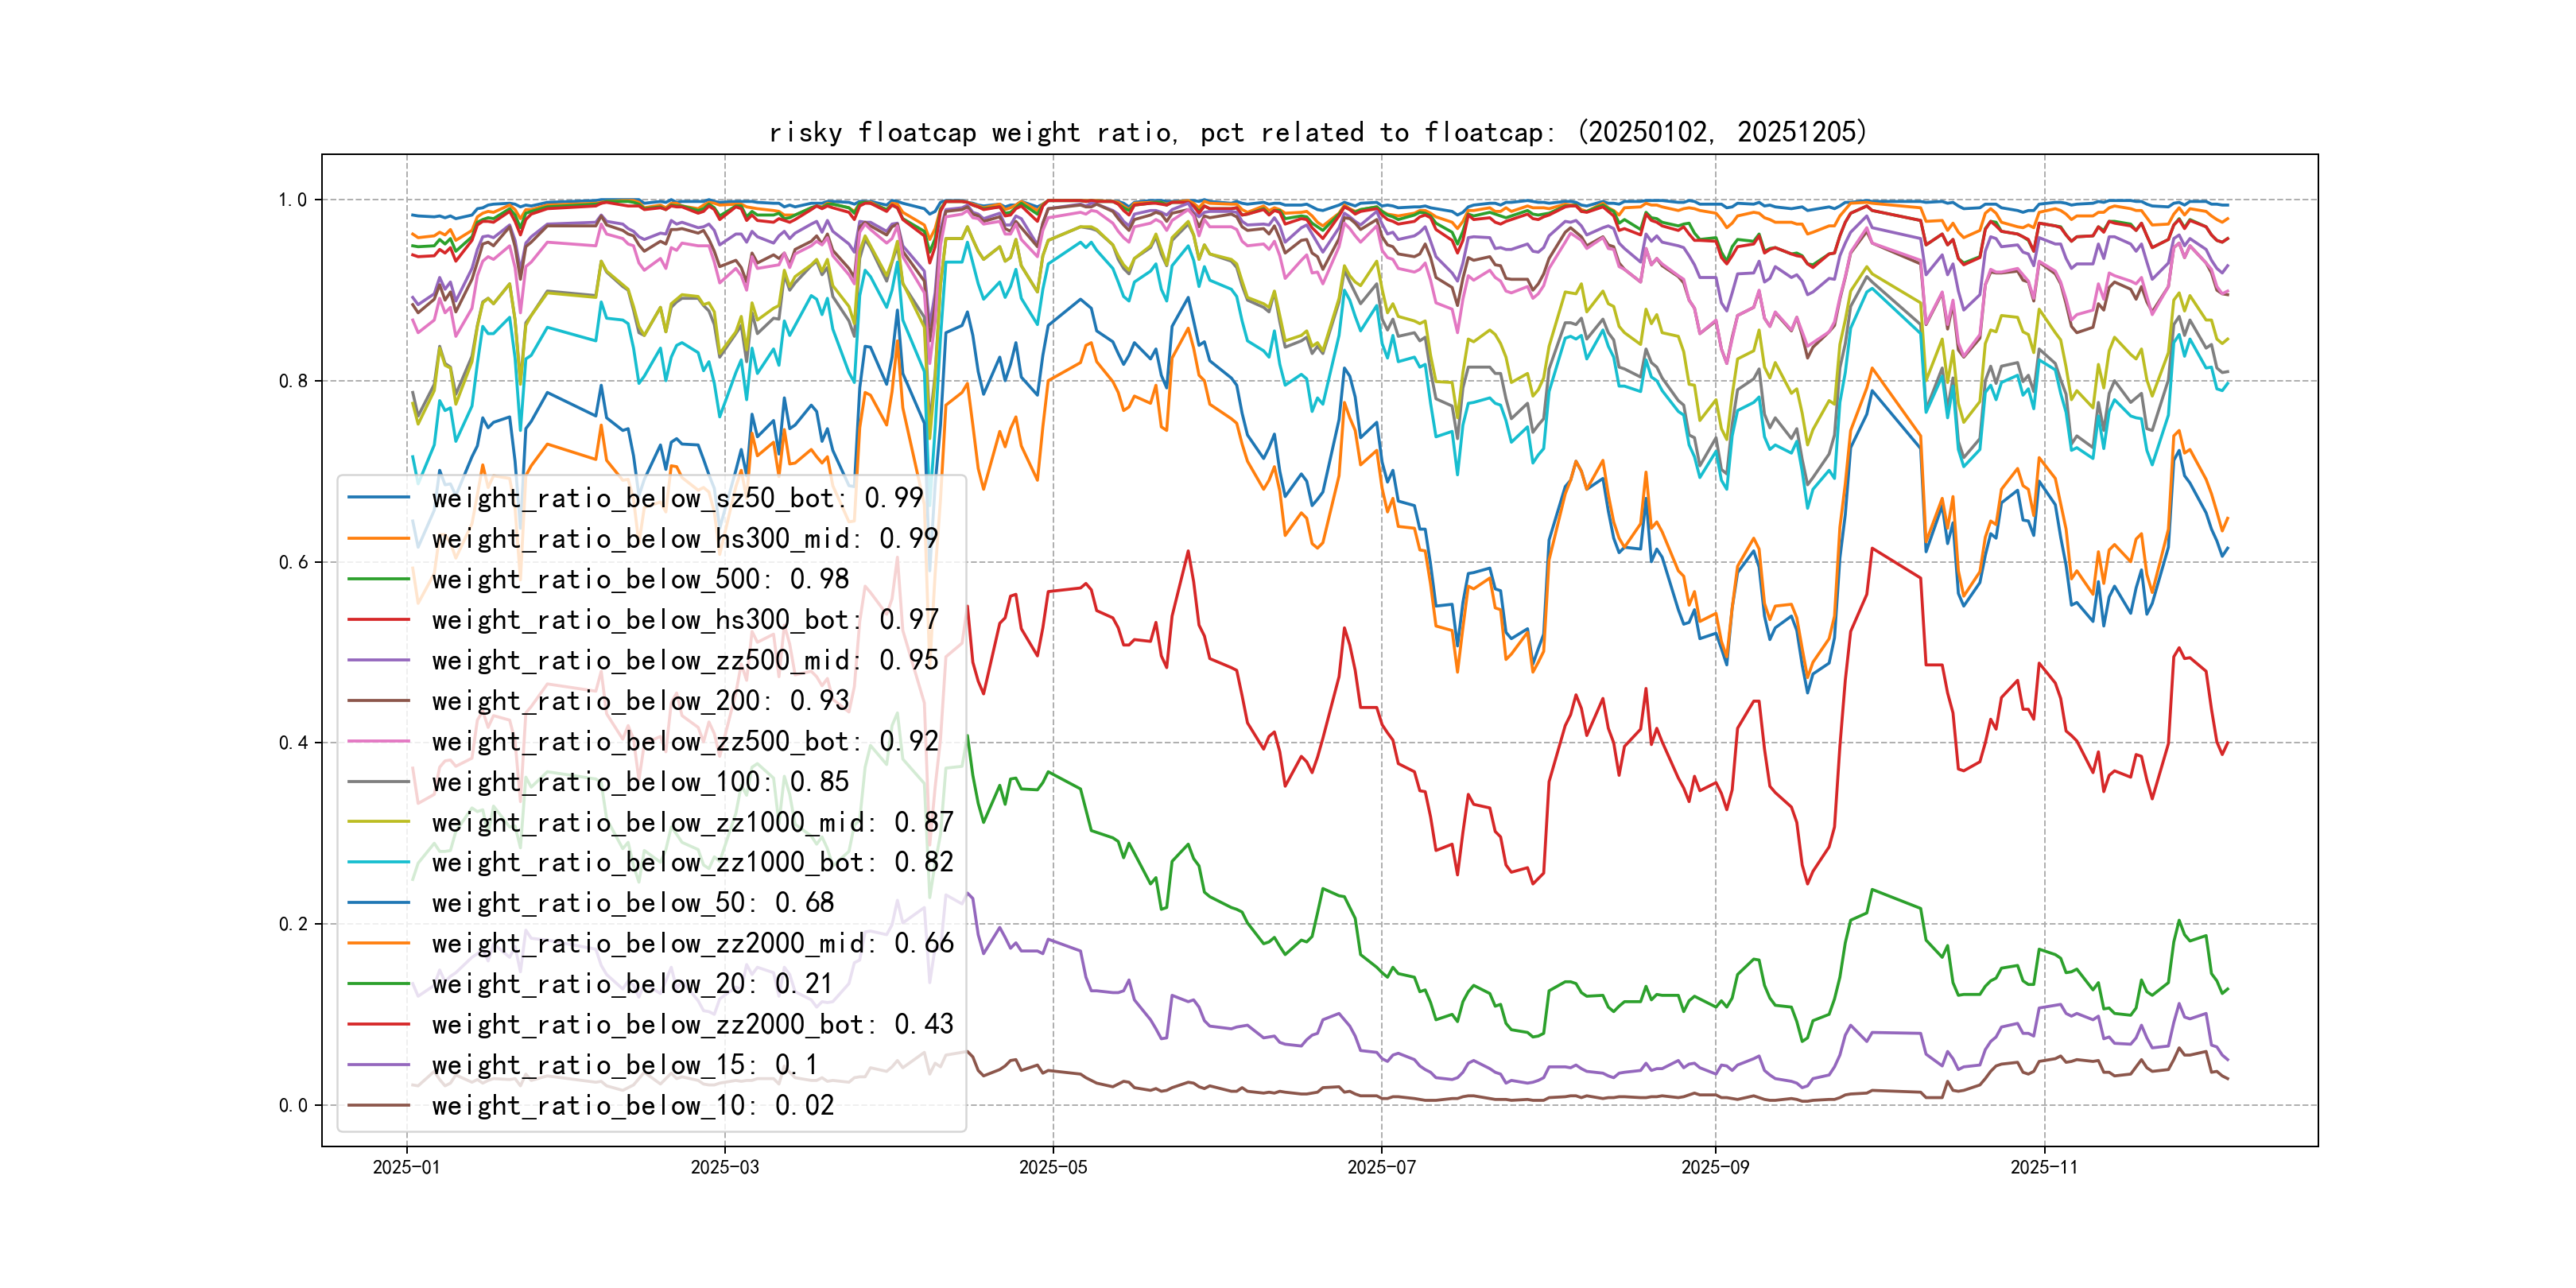Click legend label weight_ratio_below_hs300_bot
2576x1288 pixels.
pos(684,620)
